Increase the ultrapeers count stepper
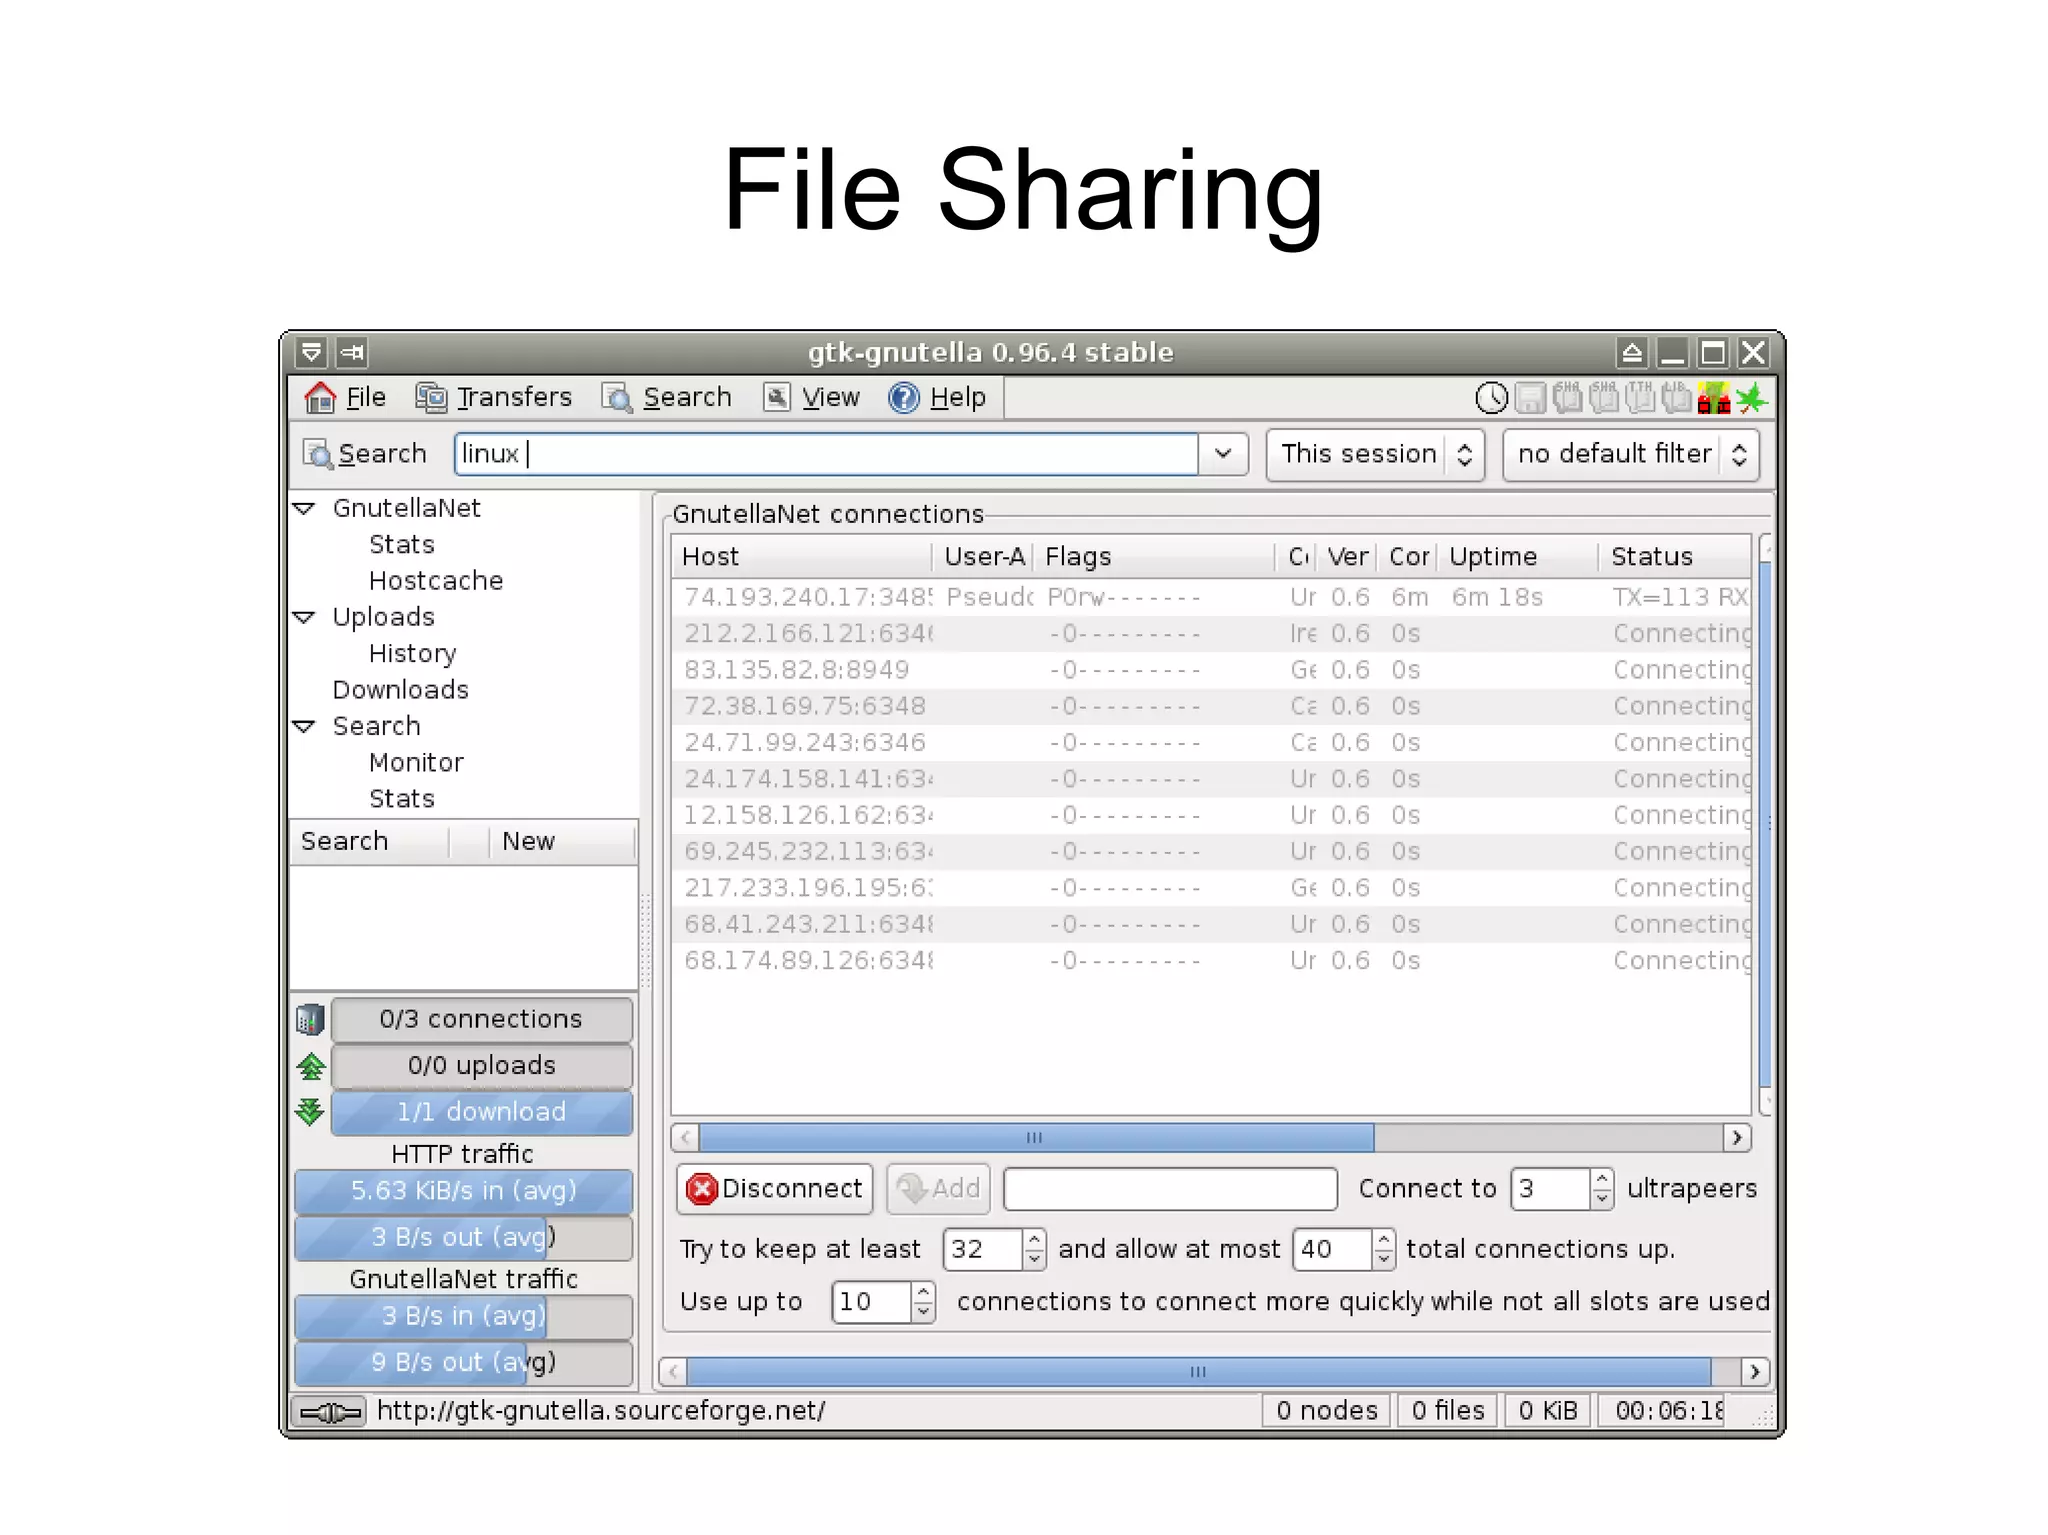 tap(1602, 1179)
